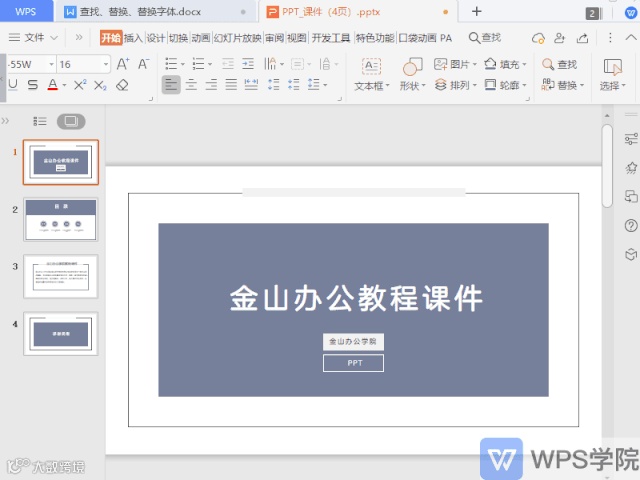Click the vertical scrollbar handle
The image size is (640, 480).
tap(607, 166)
